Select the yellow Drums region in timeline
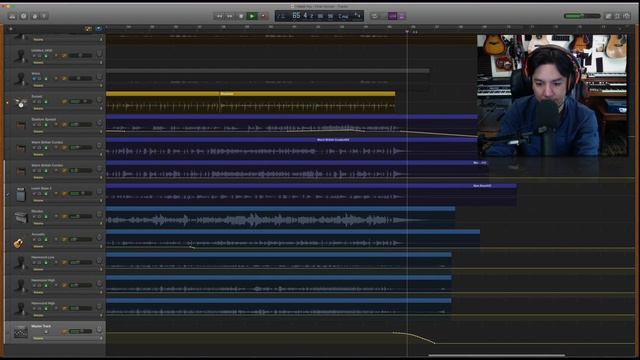640x360 pixels. tap(250, 102)
